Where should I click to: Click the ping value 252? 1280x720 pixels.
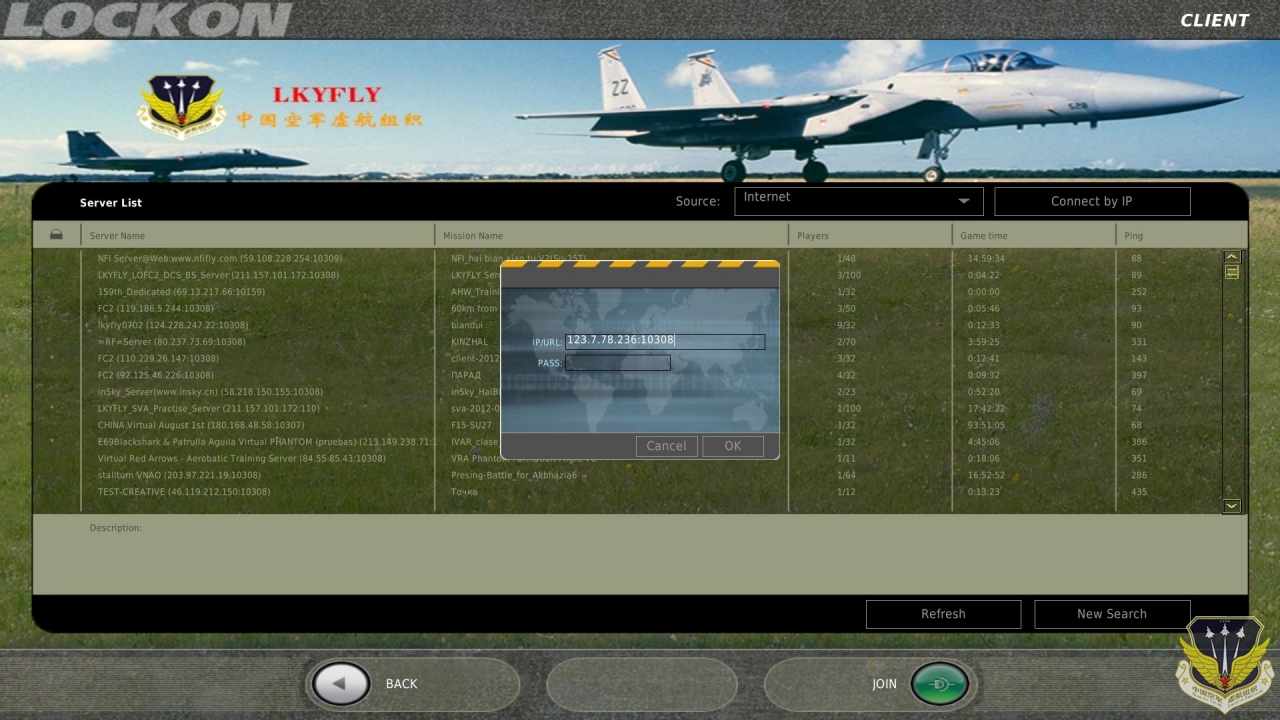tap(1139, 292)
